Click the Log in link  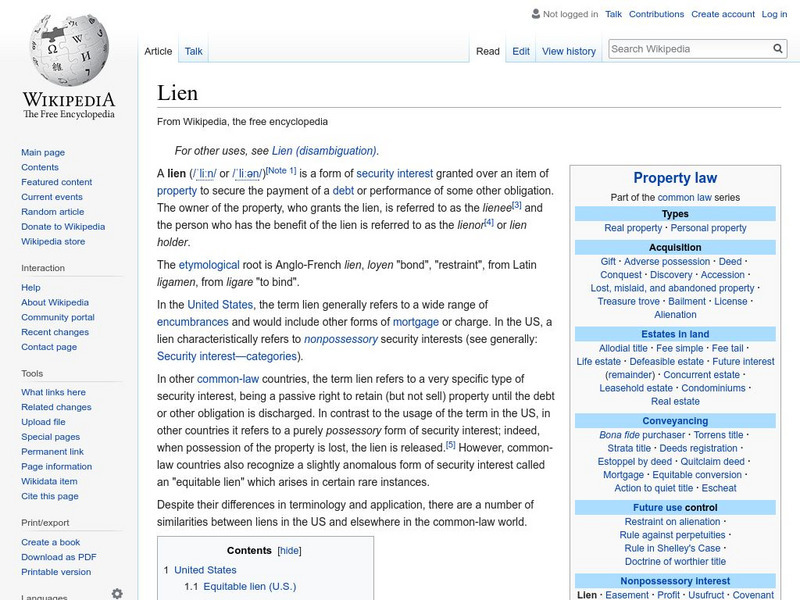point(774,14)
